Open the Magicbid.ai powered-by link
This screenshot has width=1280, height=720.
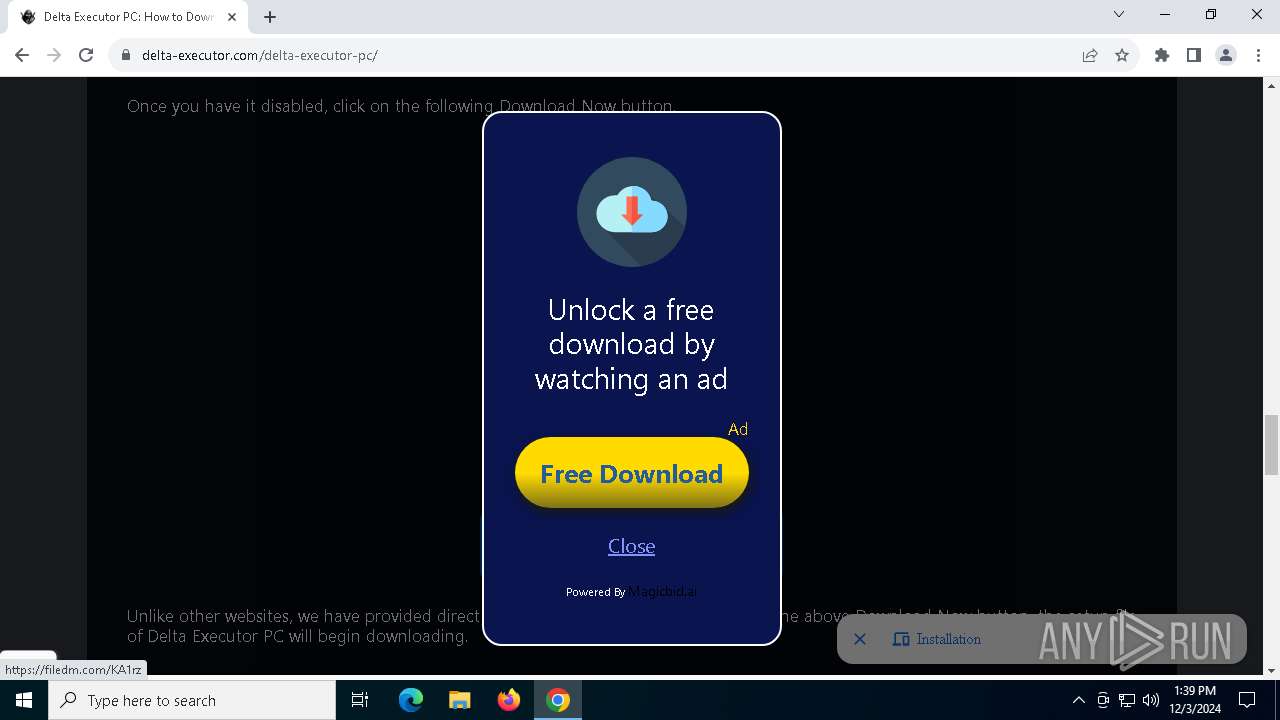click(662, 591)
